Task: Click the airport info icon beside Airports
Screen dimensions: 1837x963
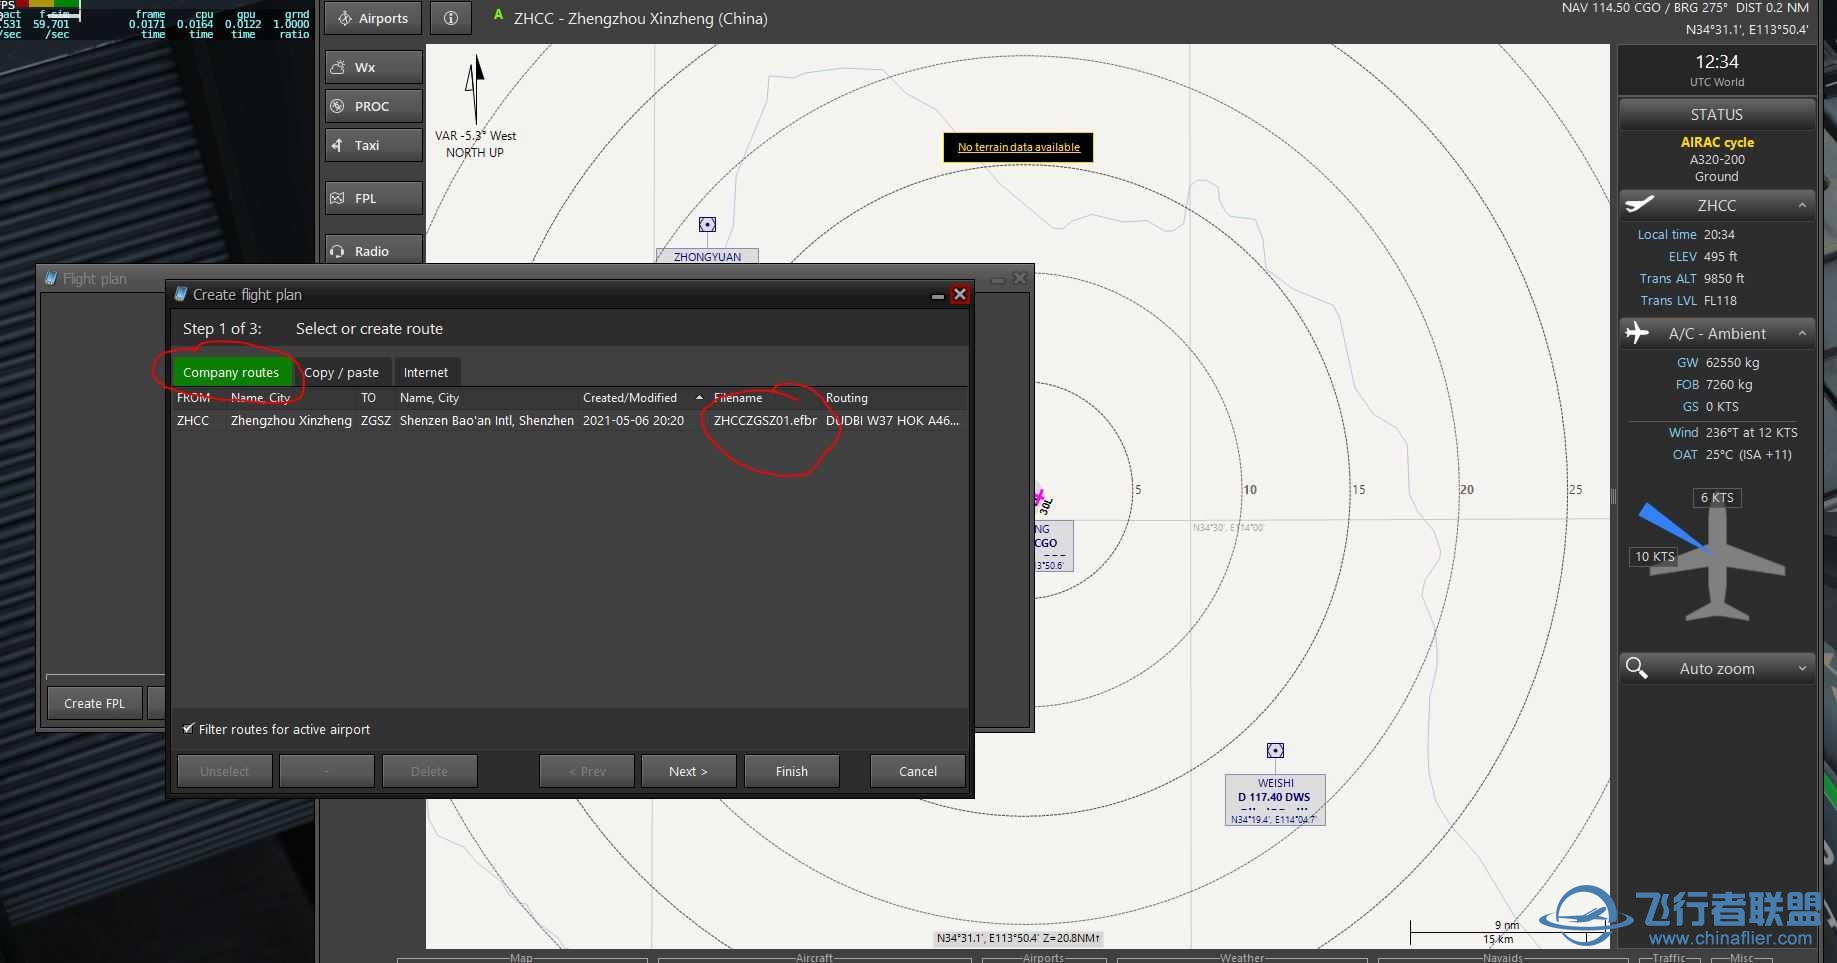Action: [450, 17]
